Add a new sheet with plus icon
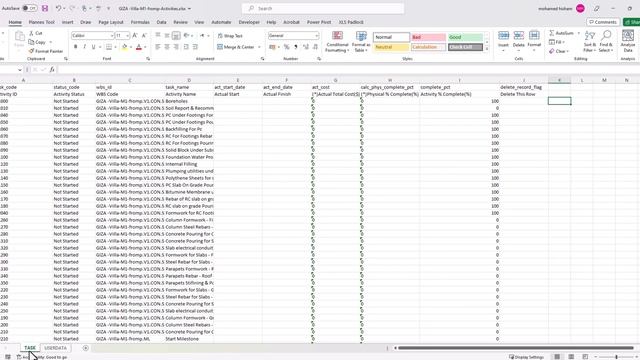640x360 pixels. click(x=85, y=348)
